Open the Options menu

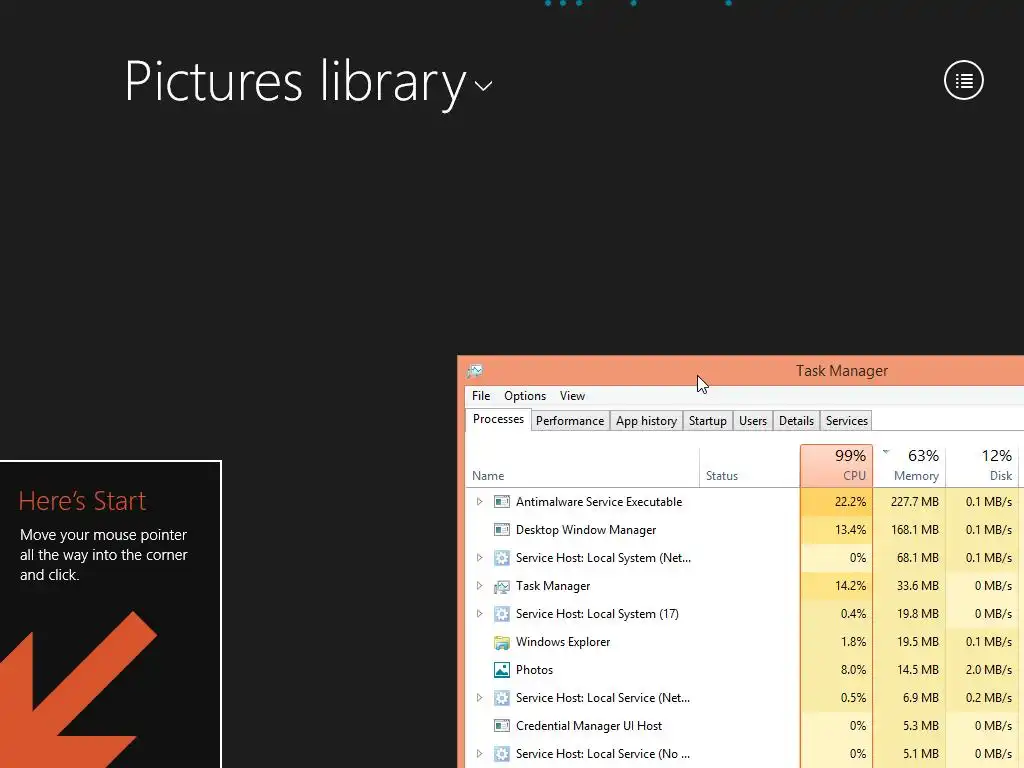525,396
